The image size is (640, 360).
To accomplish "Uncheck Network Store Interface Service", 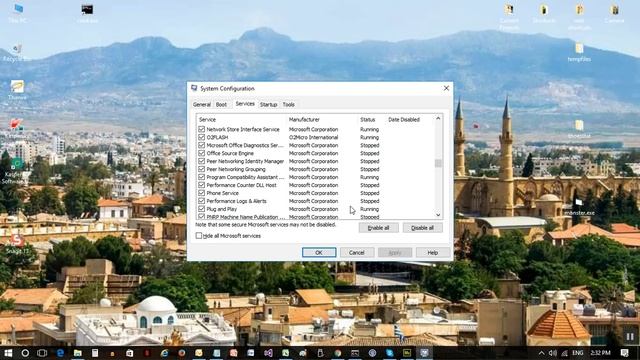I will pyautogui.click(x=201, y=129).
